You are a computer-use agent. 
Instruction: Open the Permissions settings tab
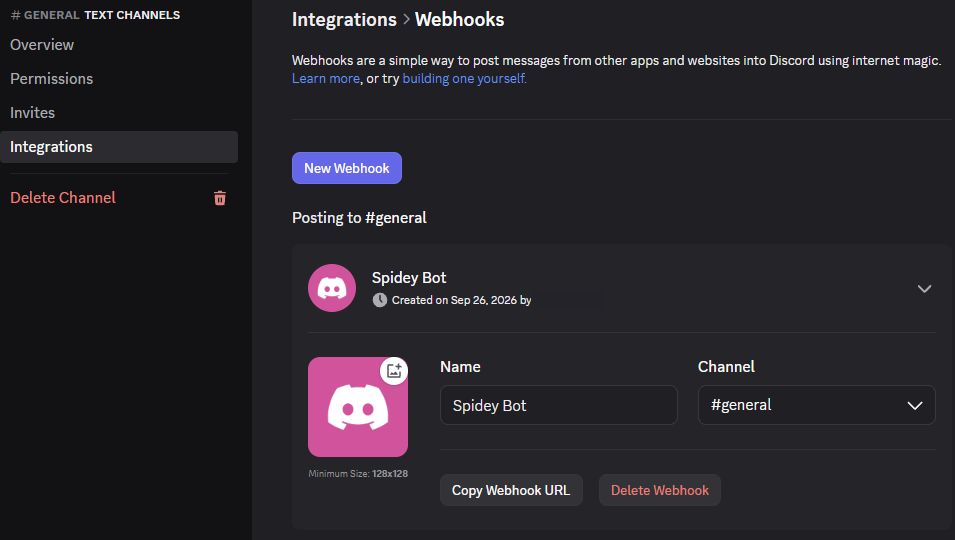(x=52, y=79)
